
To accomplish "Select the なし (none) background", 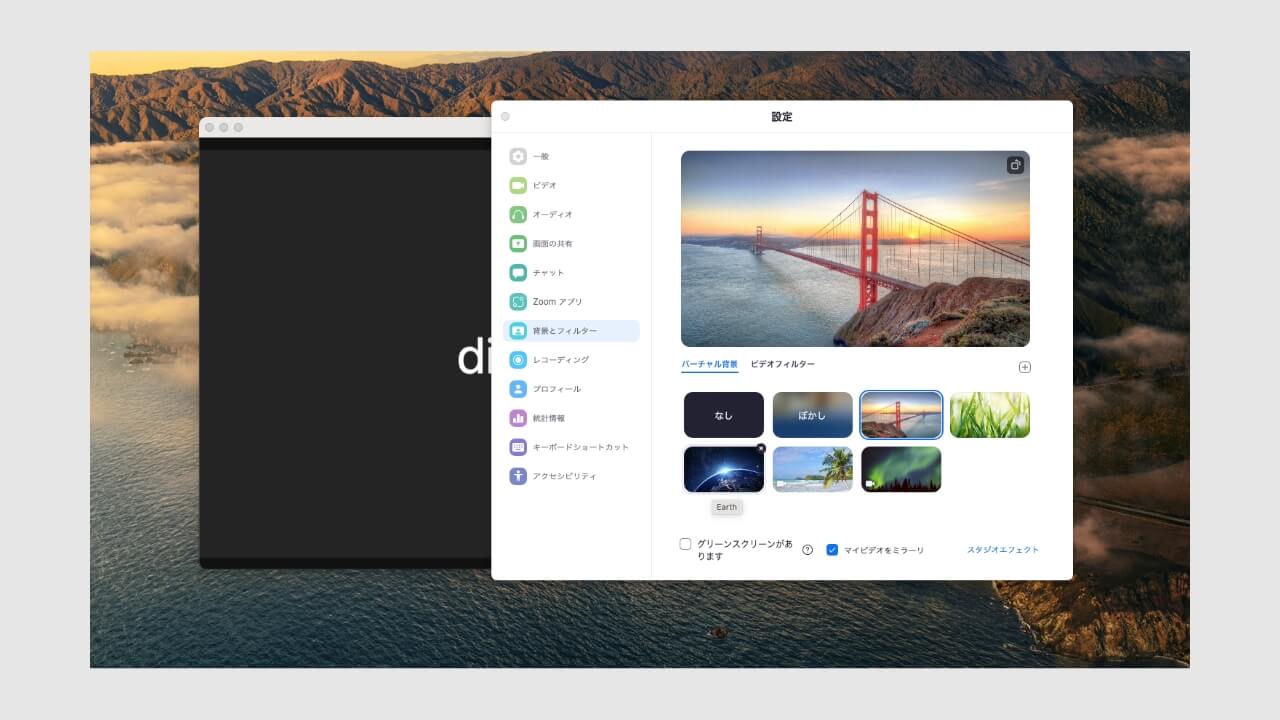I will click(x=724, y=415).
